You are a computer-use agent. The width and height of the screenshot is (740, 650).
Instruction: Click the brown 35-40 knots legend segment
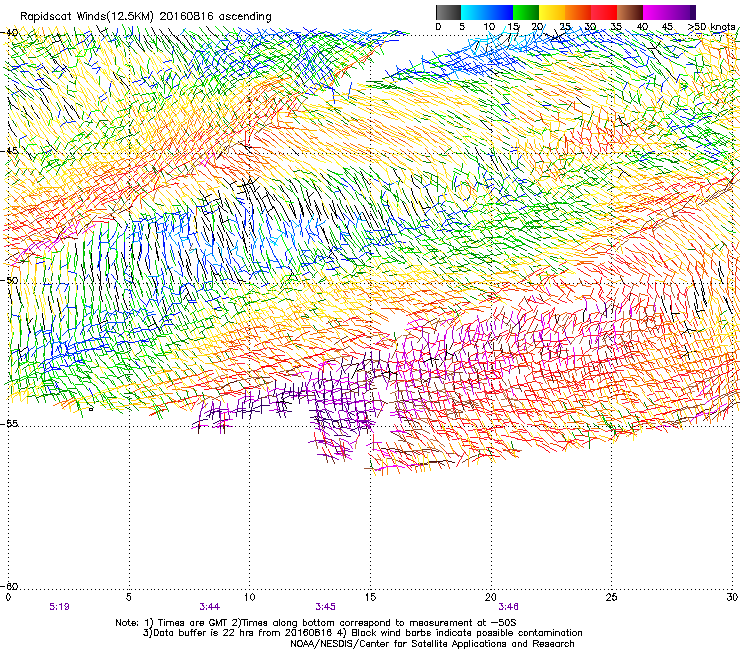pyautogui.click(x=630, y=12)
